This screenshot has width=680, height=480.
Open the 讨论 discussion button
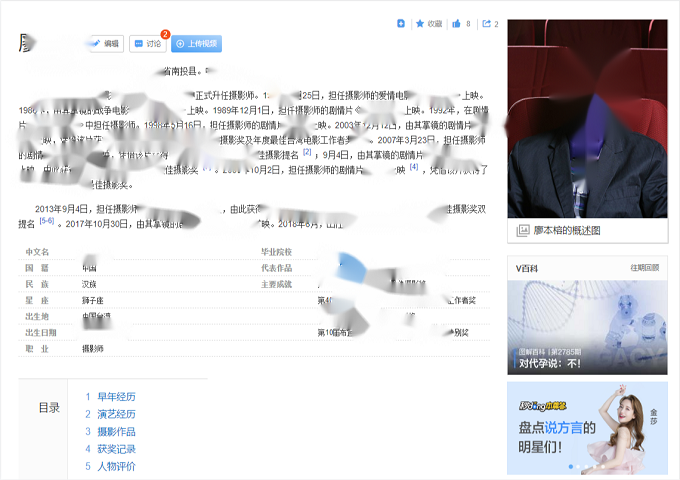pos(147,44)
